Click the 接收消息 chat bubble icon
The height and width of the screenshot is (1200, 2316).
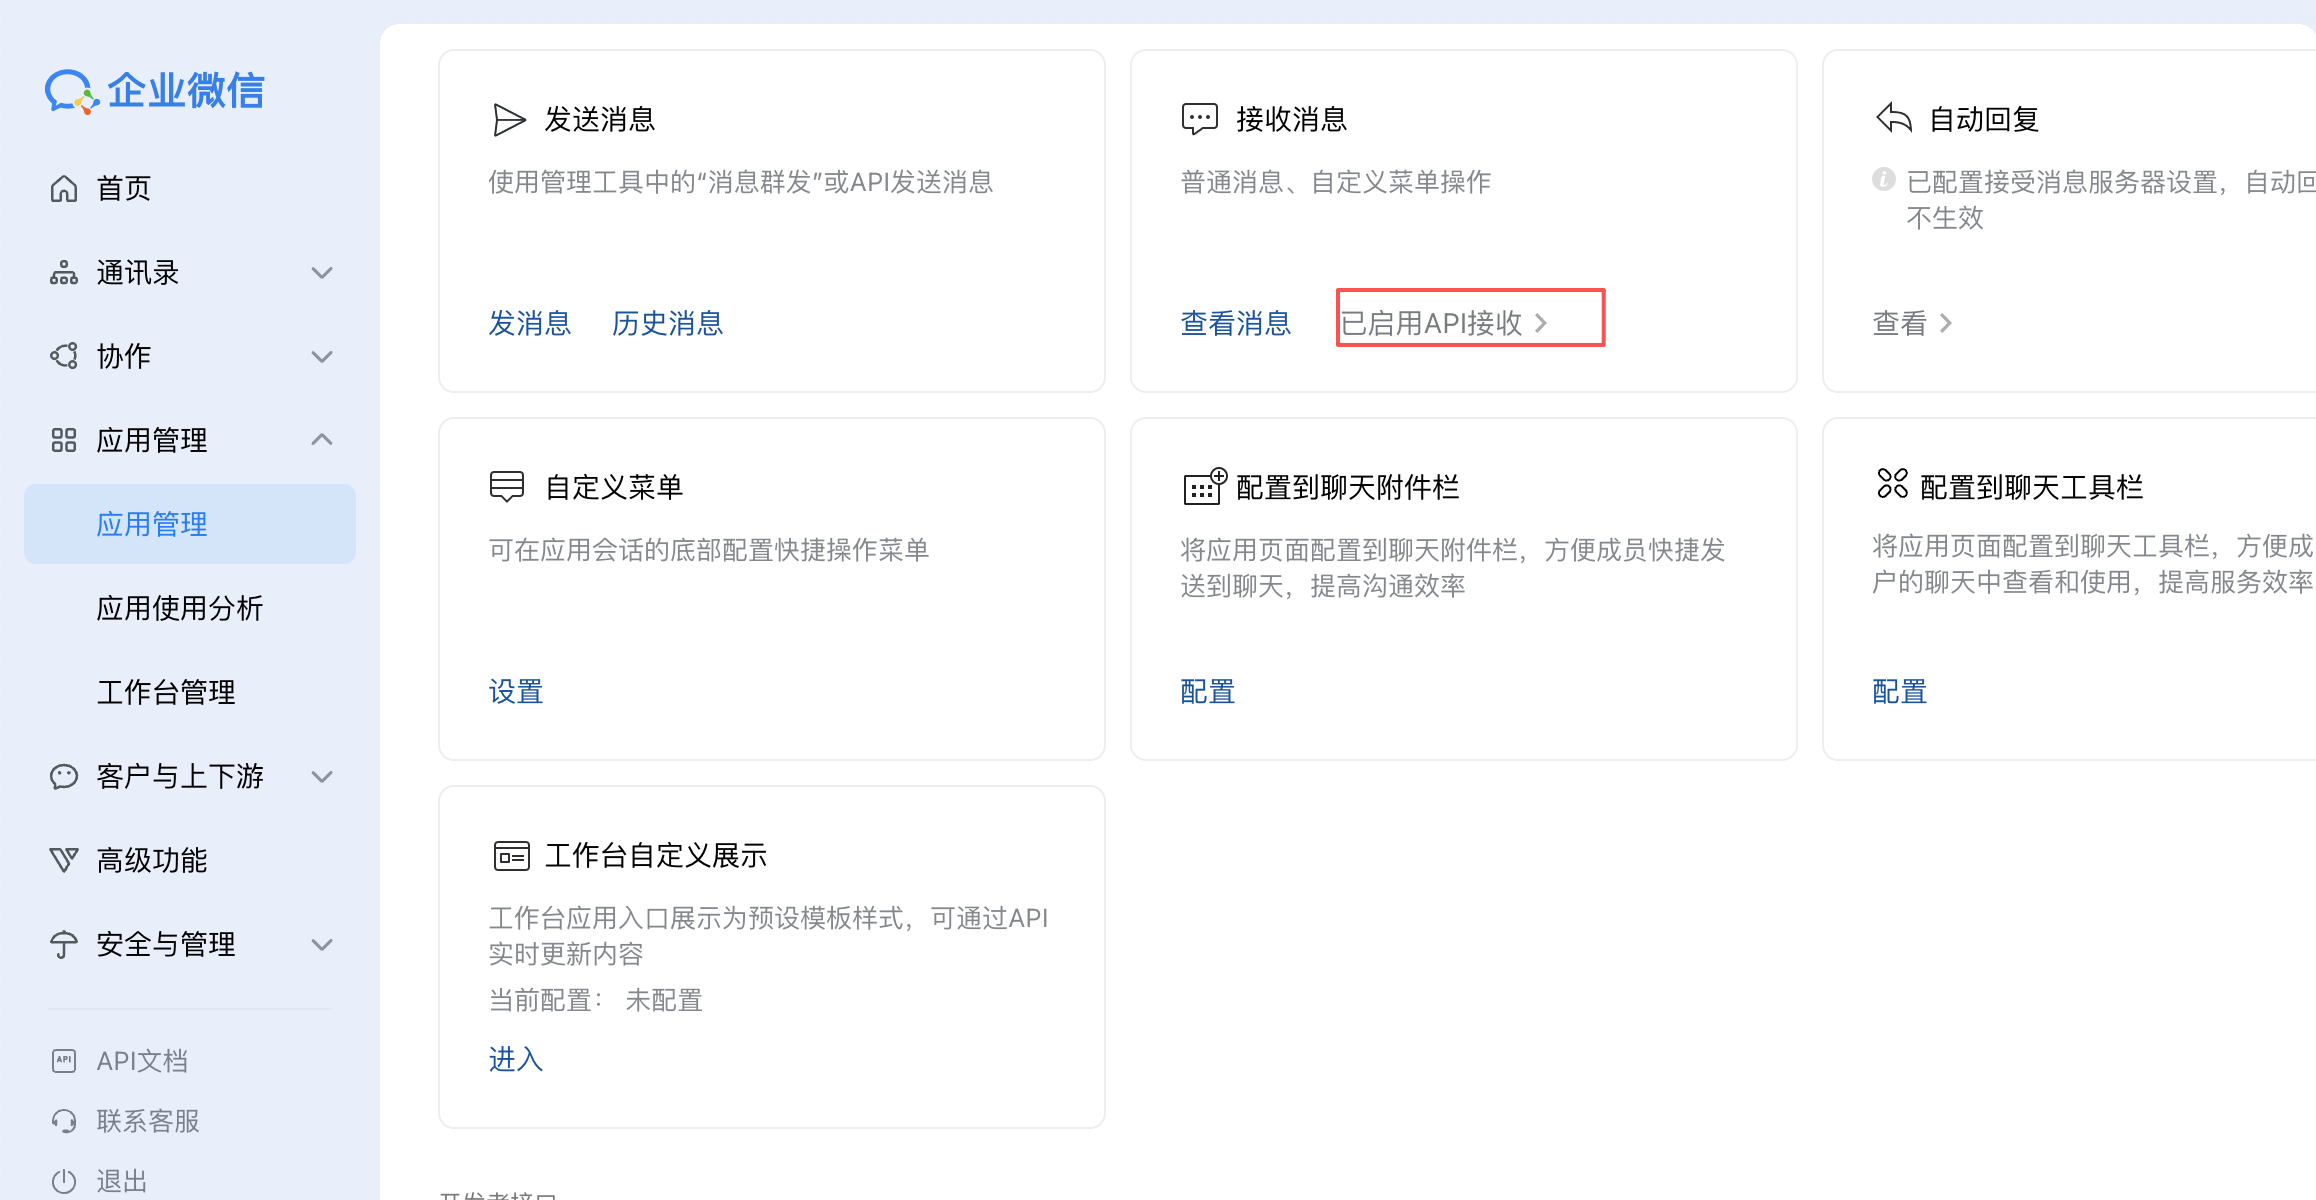point(1199,118)
